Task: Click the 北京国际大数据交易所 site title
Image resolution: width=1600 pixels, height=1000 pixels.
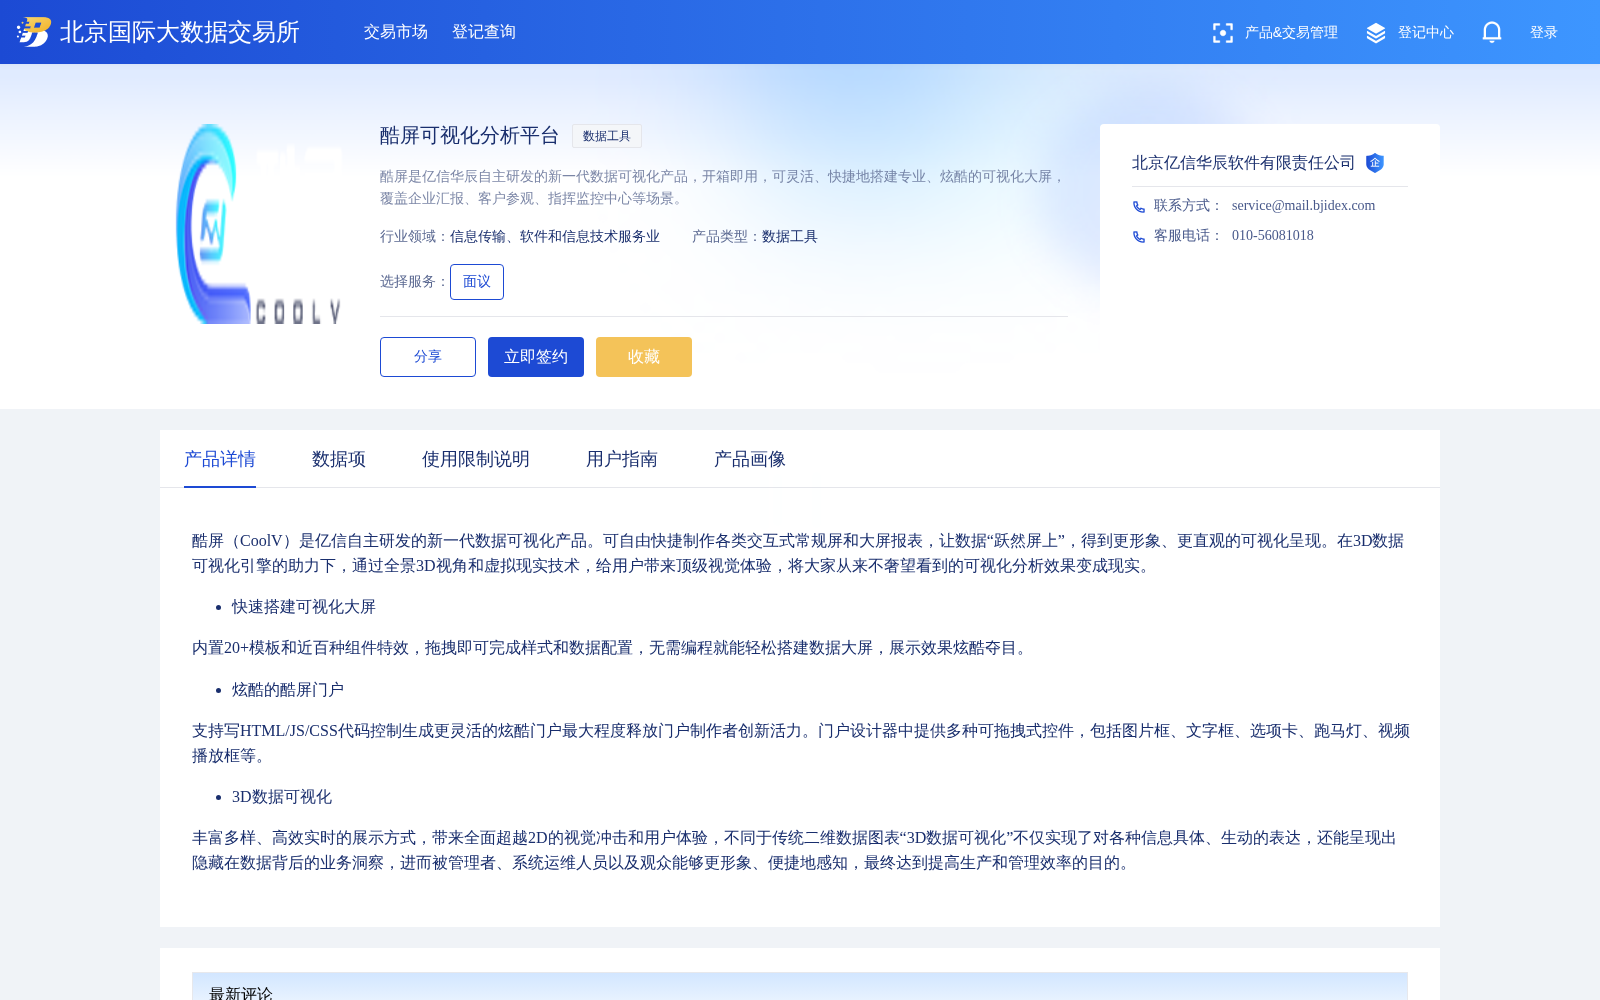Action: coord(180,32)
